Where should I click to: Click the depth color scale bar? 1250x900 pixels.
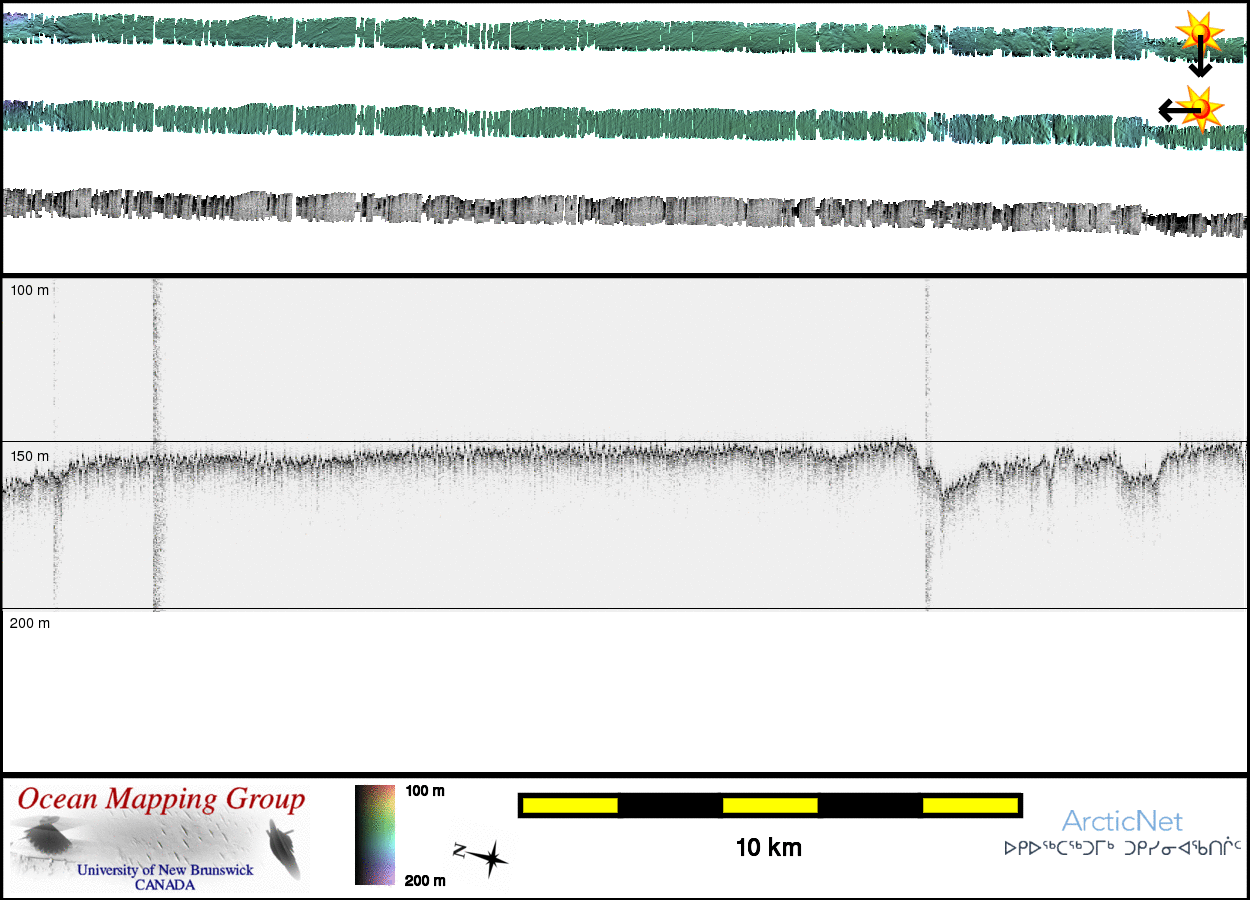(x=375, y=835)
